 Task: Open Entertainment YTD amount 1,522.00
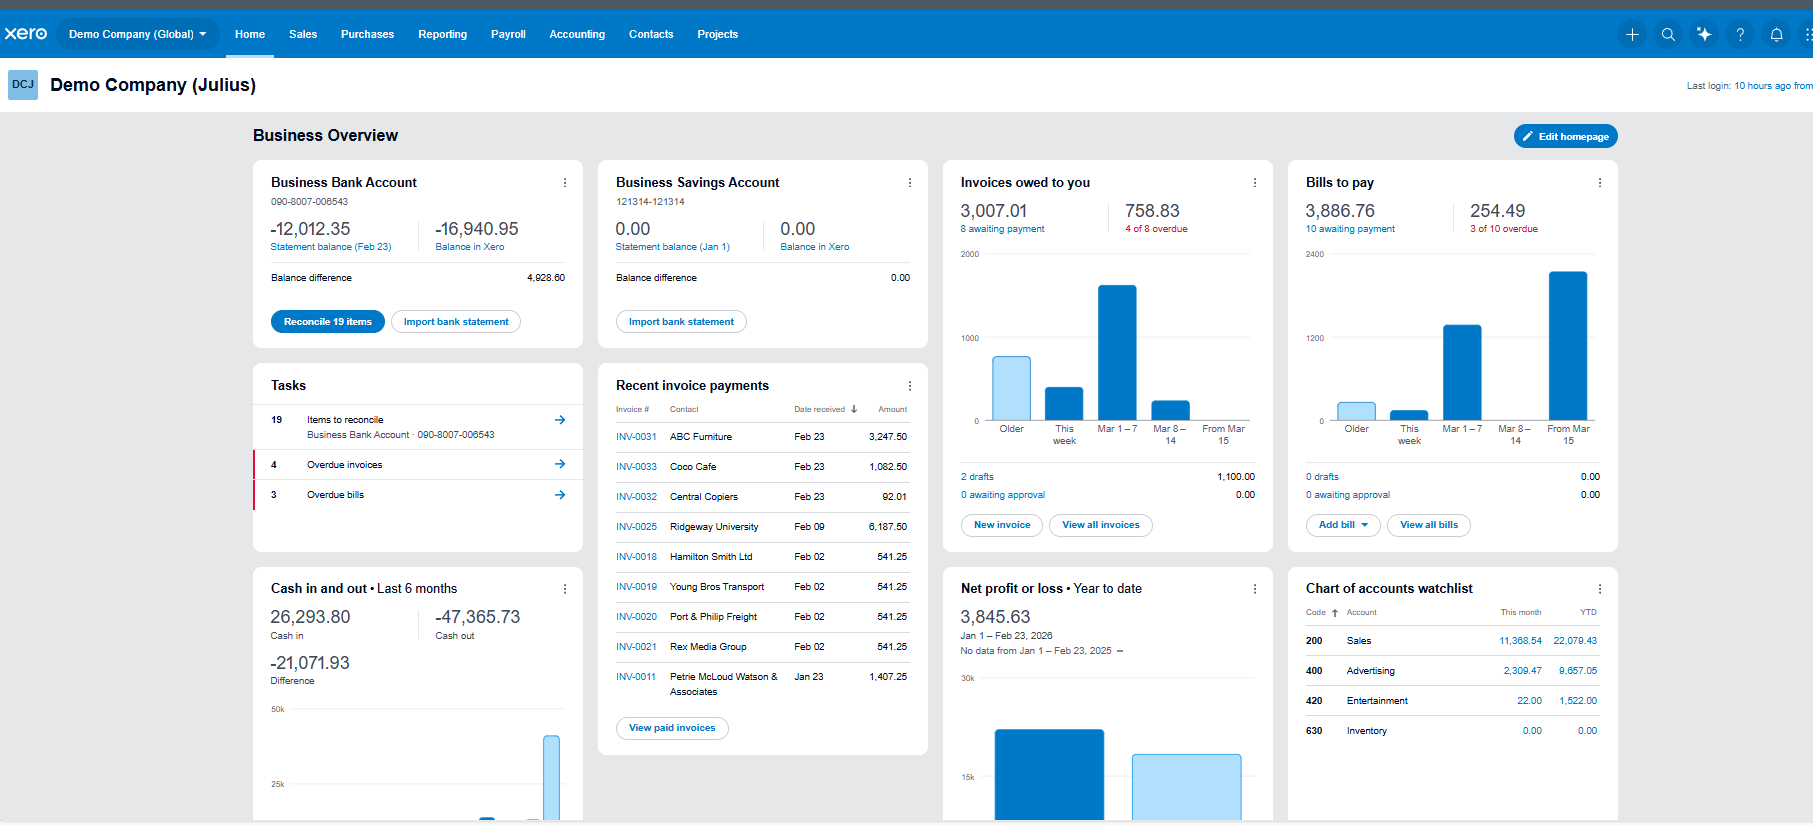(x=1578, y=701)
